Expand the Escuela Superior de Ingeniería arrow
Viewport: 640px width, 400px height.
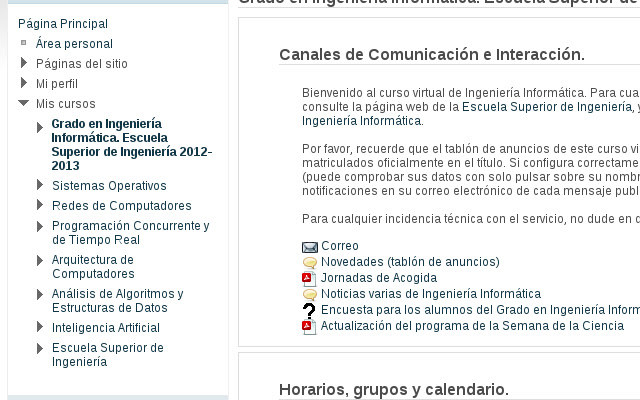pos(40,348)
